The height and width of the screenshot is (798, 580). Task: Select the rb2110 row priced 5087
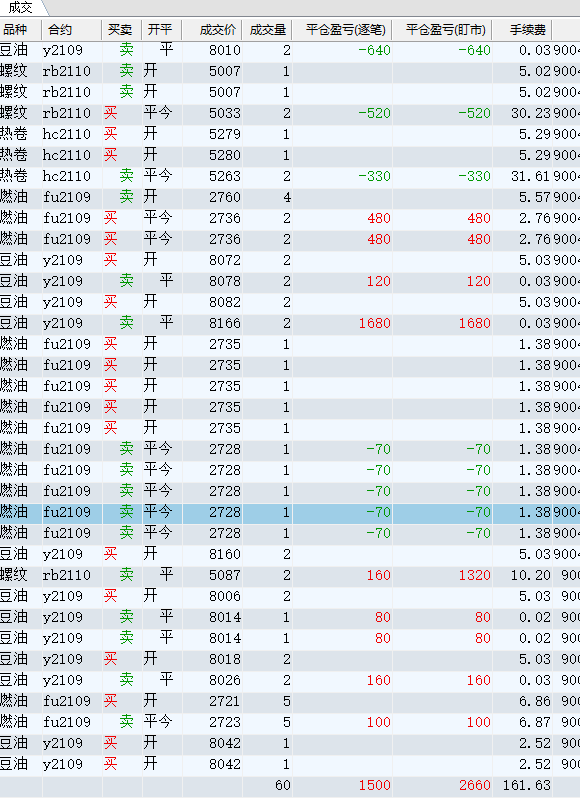pos(290,575)
